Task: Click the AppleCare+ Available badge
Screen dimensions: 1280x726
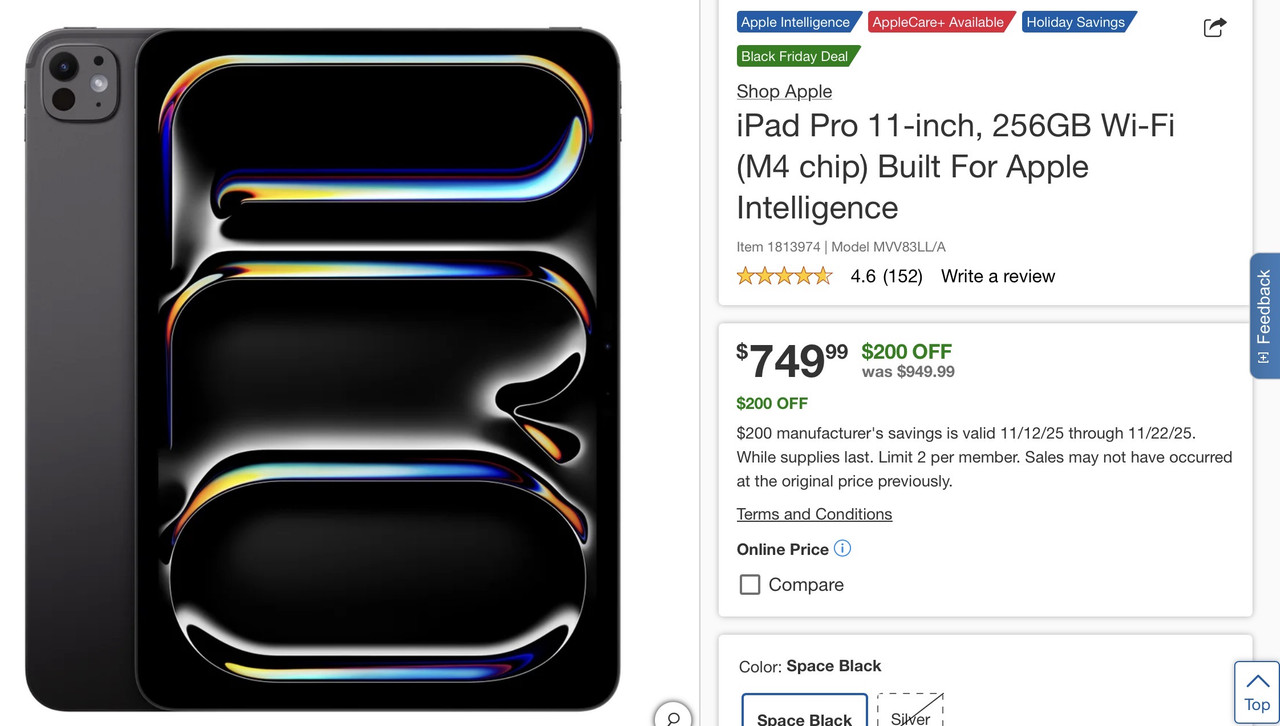Action: [x=940, y=22]
